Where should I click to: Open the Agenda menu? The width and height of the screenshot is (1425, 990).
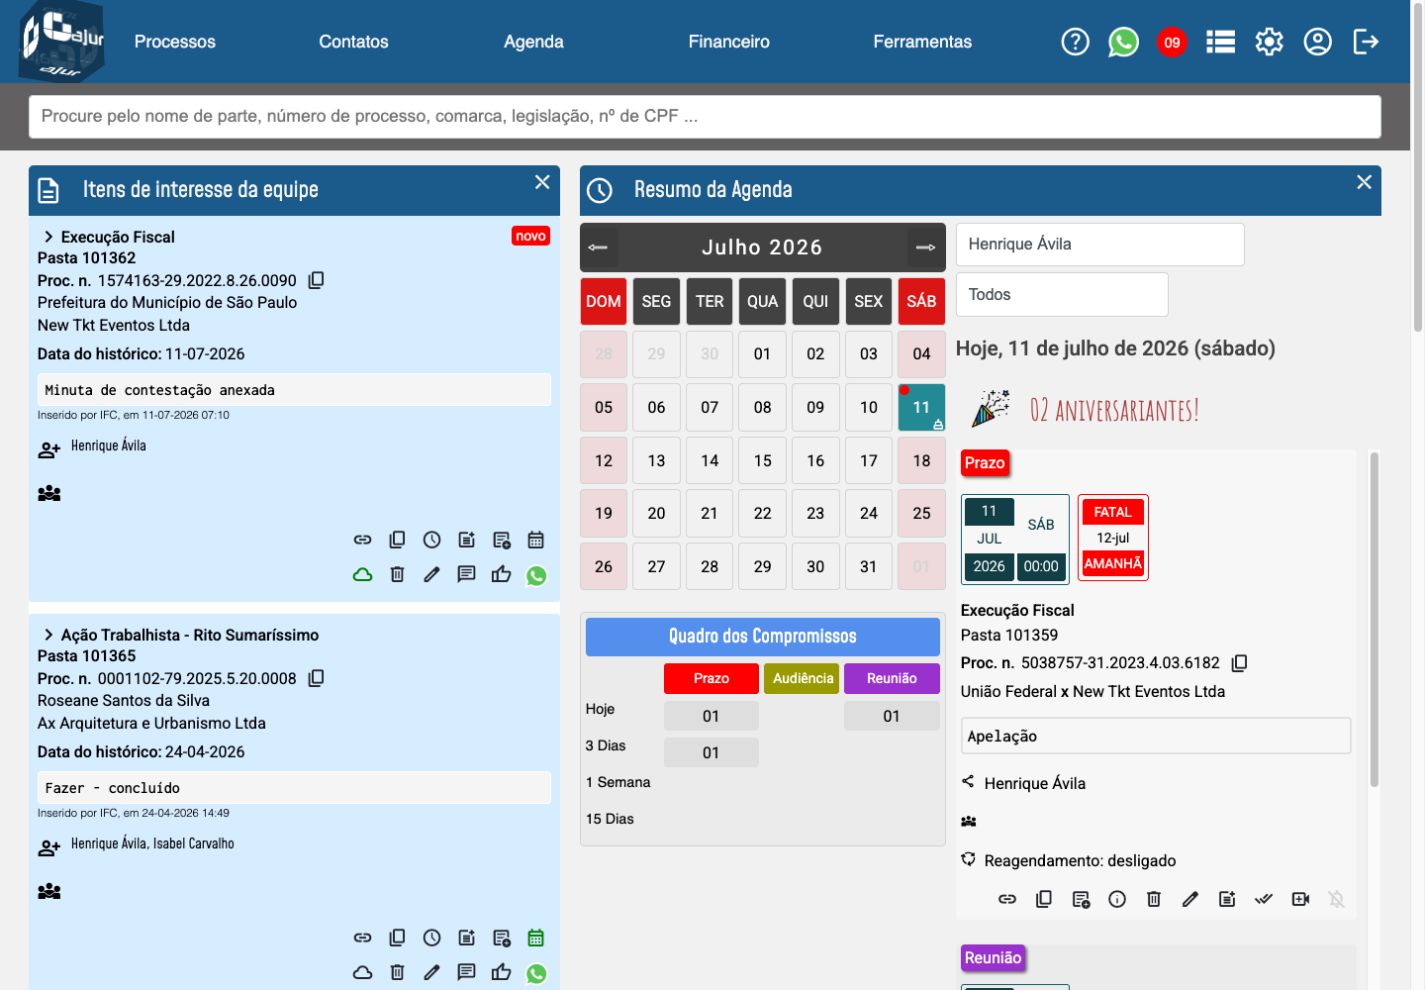[x=533, y=42]
